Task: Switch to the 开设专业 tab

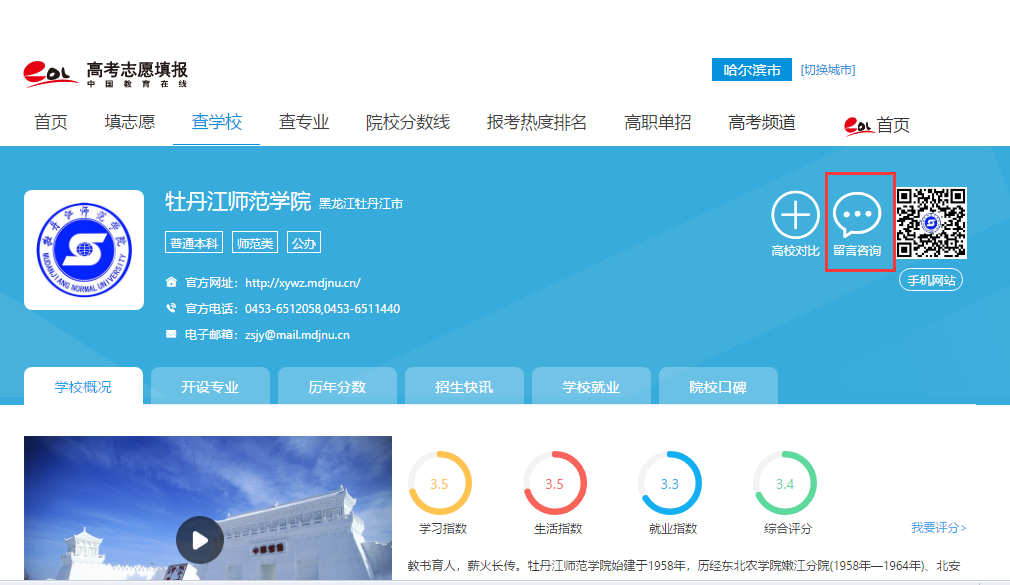Action: (210, 387)
